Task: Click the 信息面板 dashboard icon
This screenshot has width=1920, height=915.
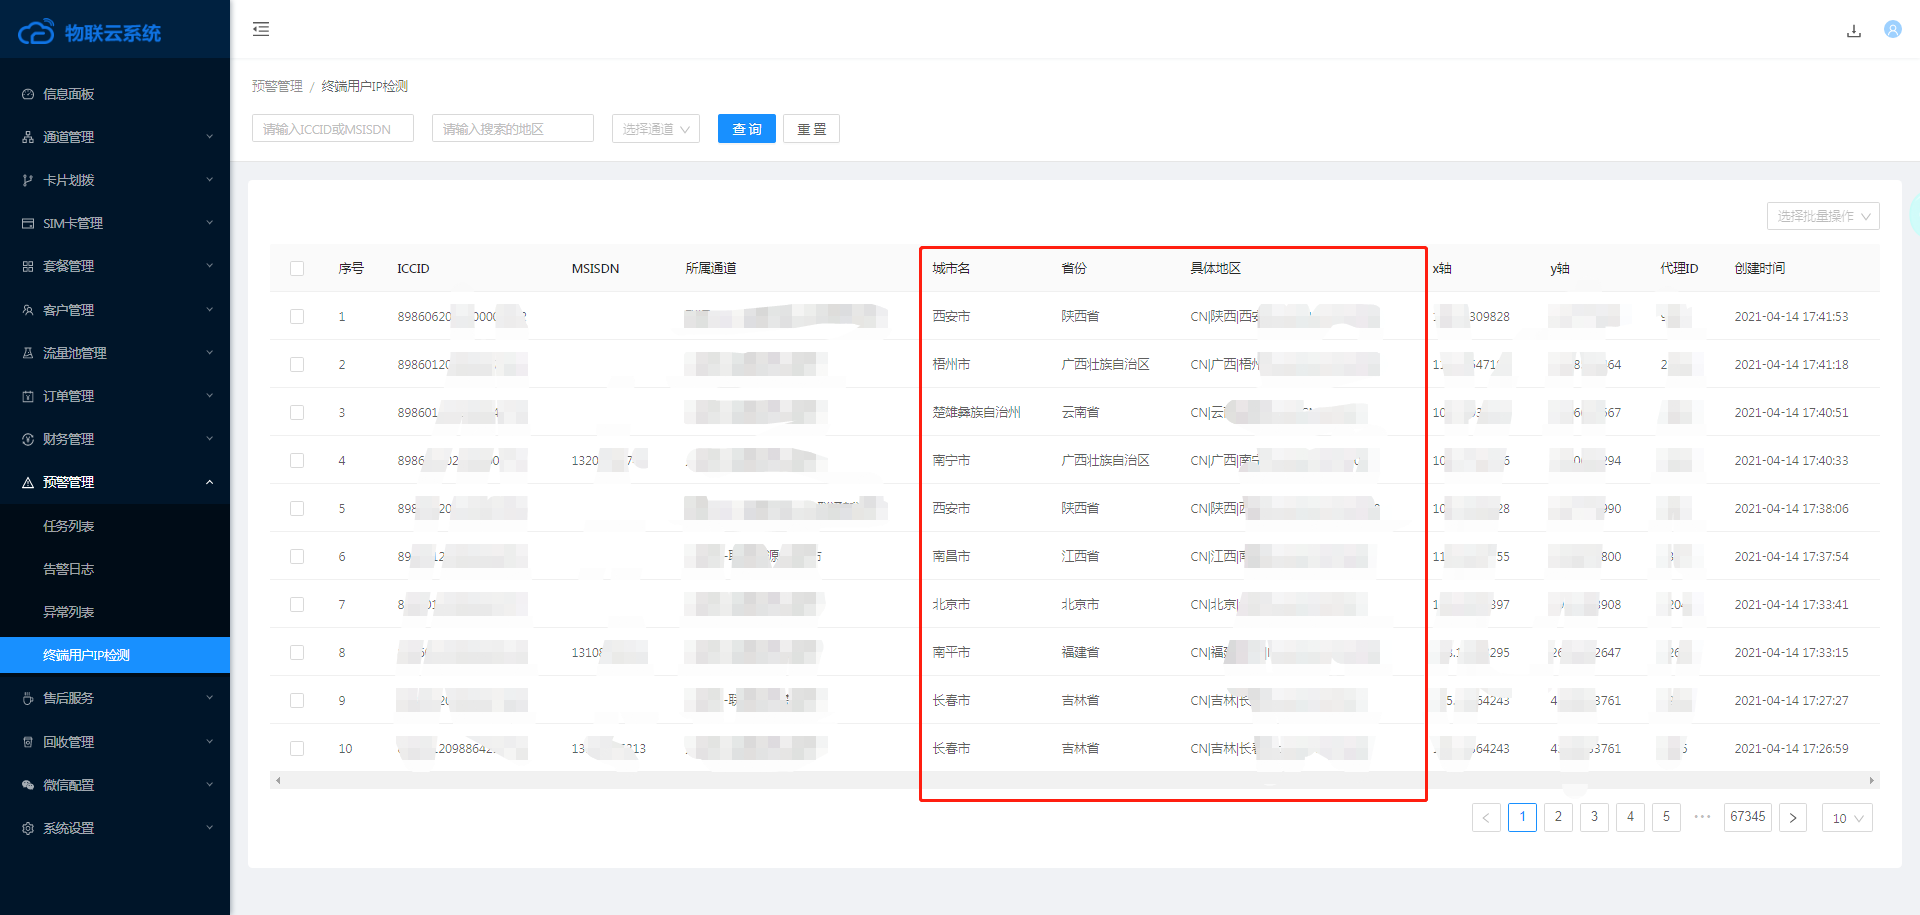Action: 28,94
